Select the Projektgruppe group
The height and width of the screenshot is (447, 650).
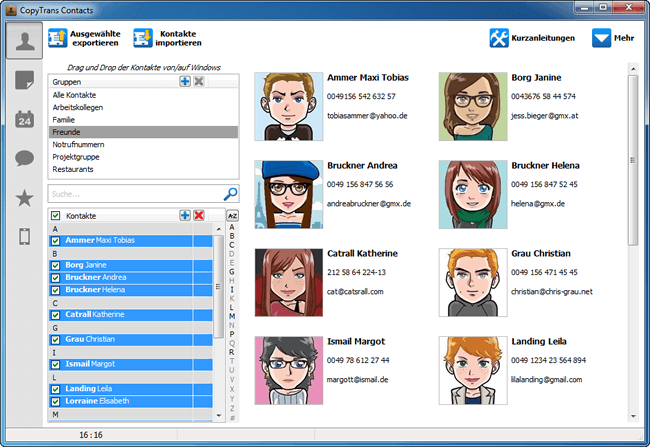(x=143, y=157)
